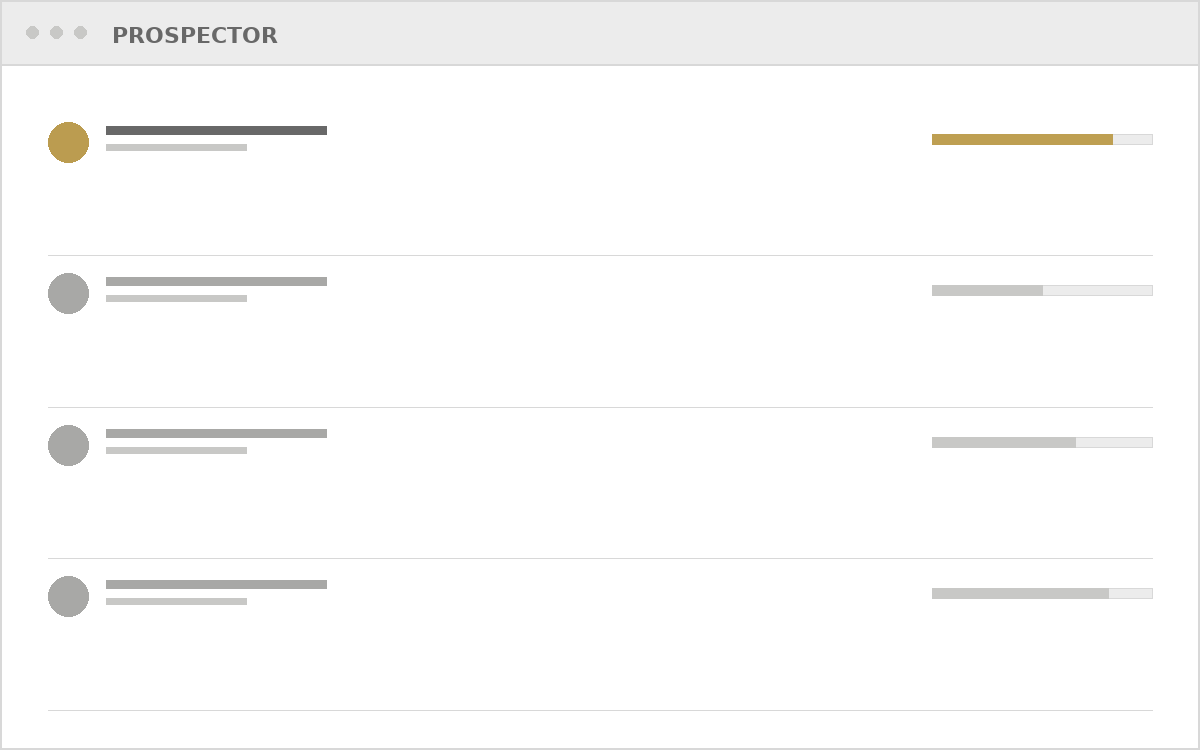Click the second row's half-filled progress bar
1200x750 pixels.
coord(1042,290)
